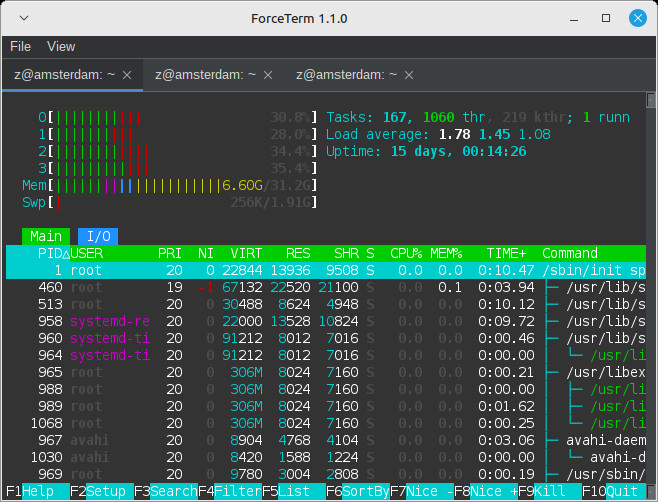Screen dimensions: 658x502
Task: Close the ForceTerm window
Action: pos(636,19)
